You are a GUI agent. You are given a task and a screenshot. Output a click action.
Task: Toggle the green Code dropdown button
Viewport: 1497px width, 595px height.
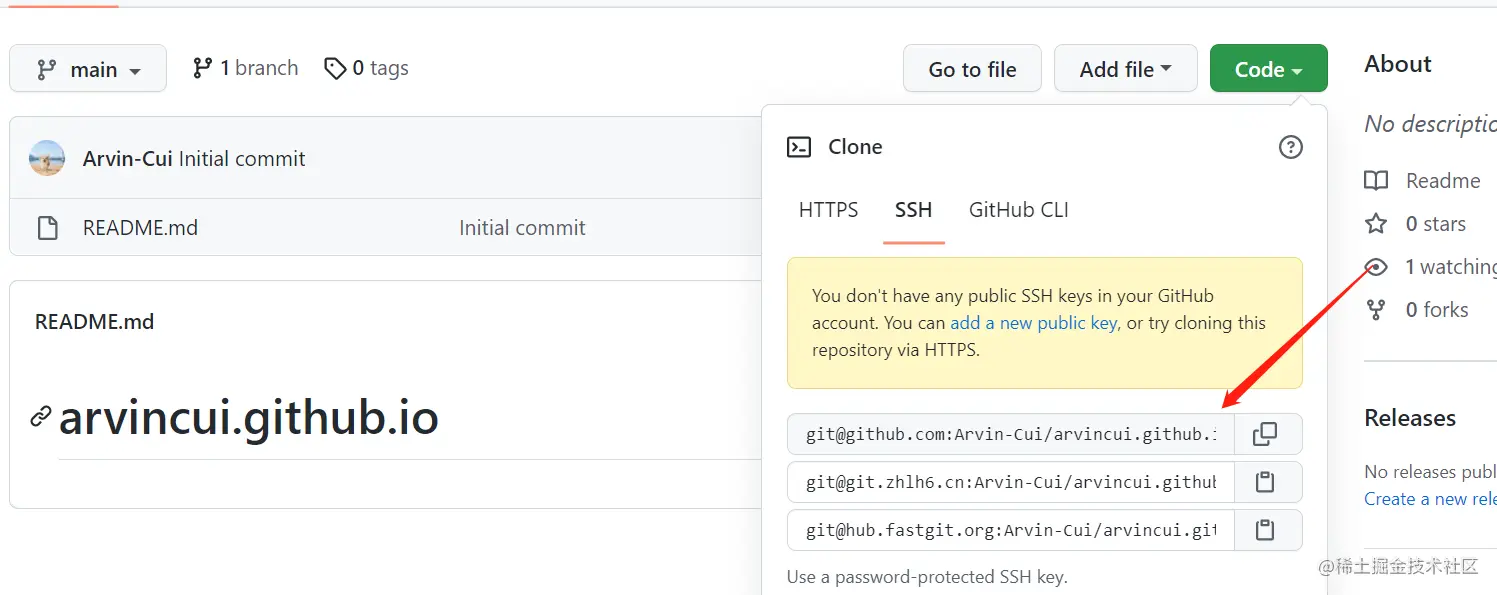pyautogui.click(x=1268, y=69)
